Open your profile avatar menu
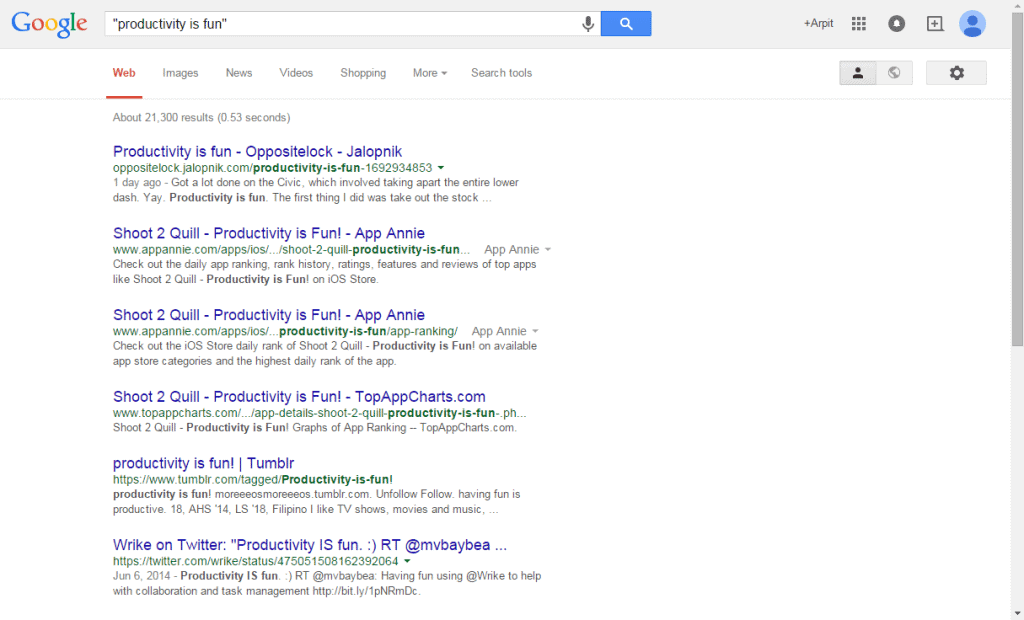The image size is (1024, 620). pyautogui.click(x=972, y=22)
